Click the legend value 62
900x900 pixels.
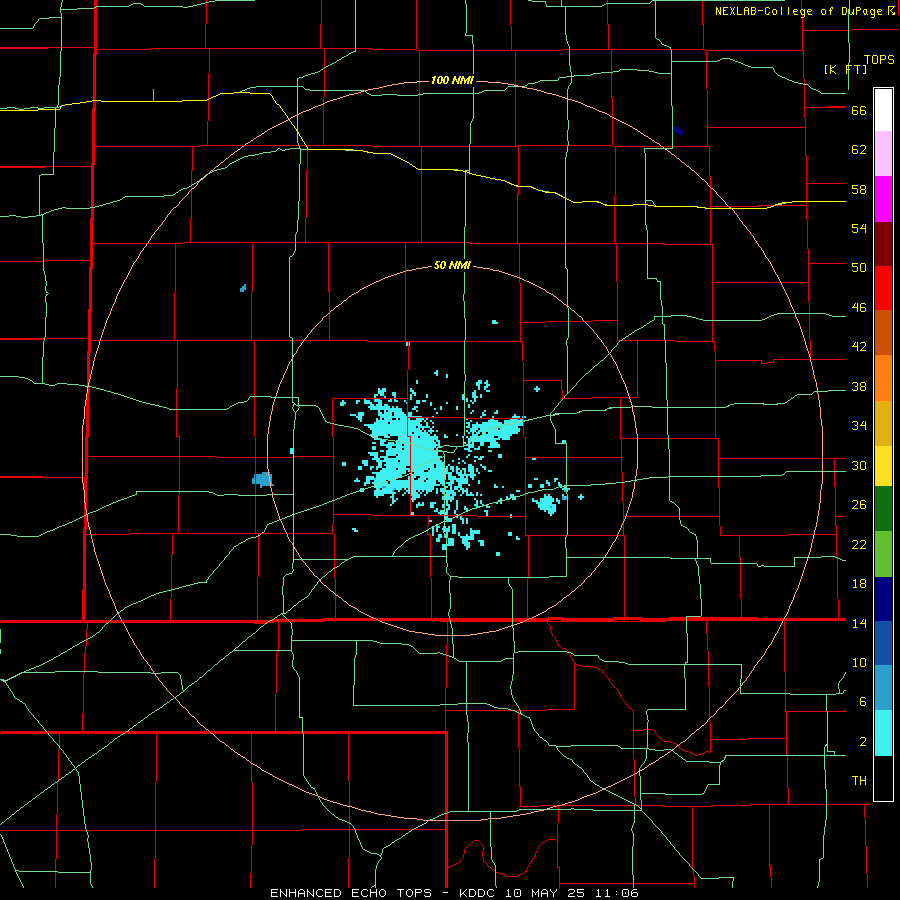point(859,150)
